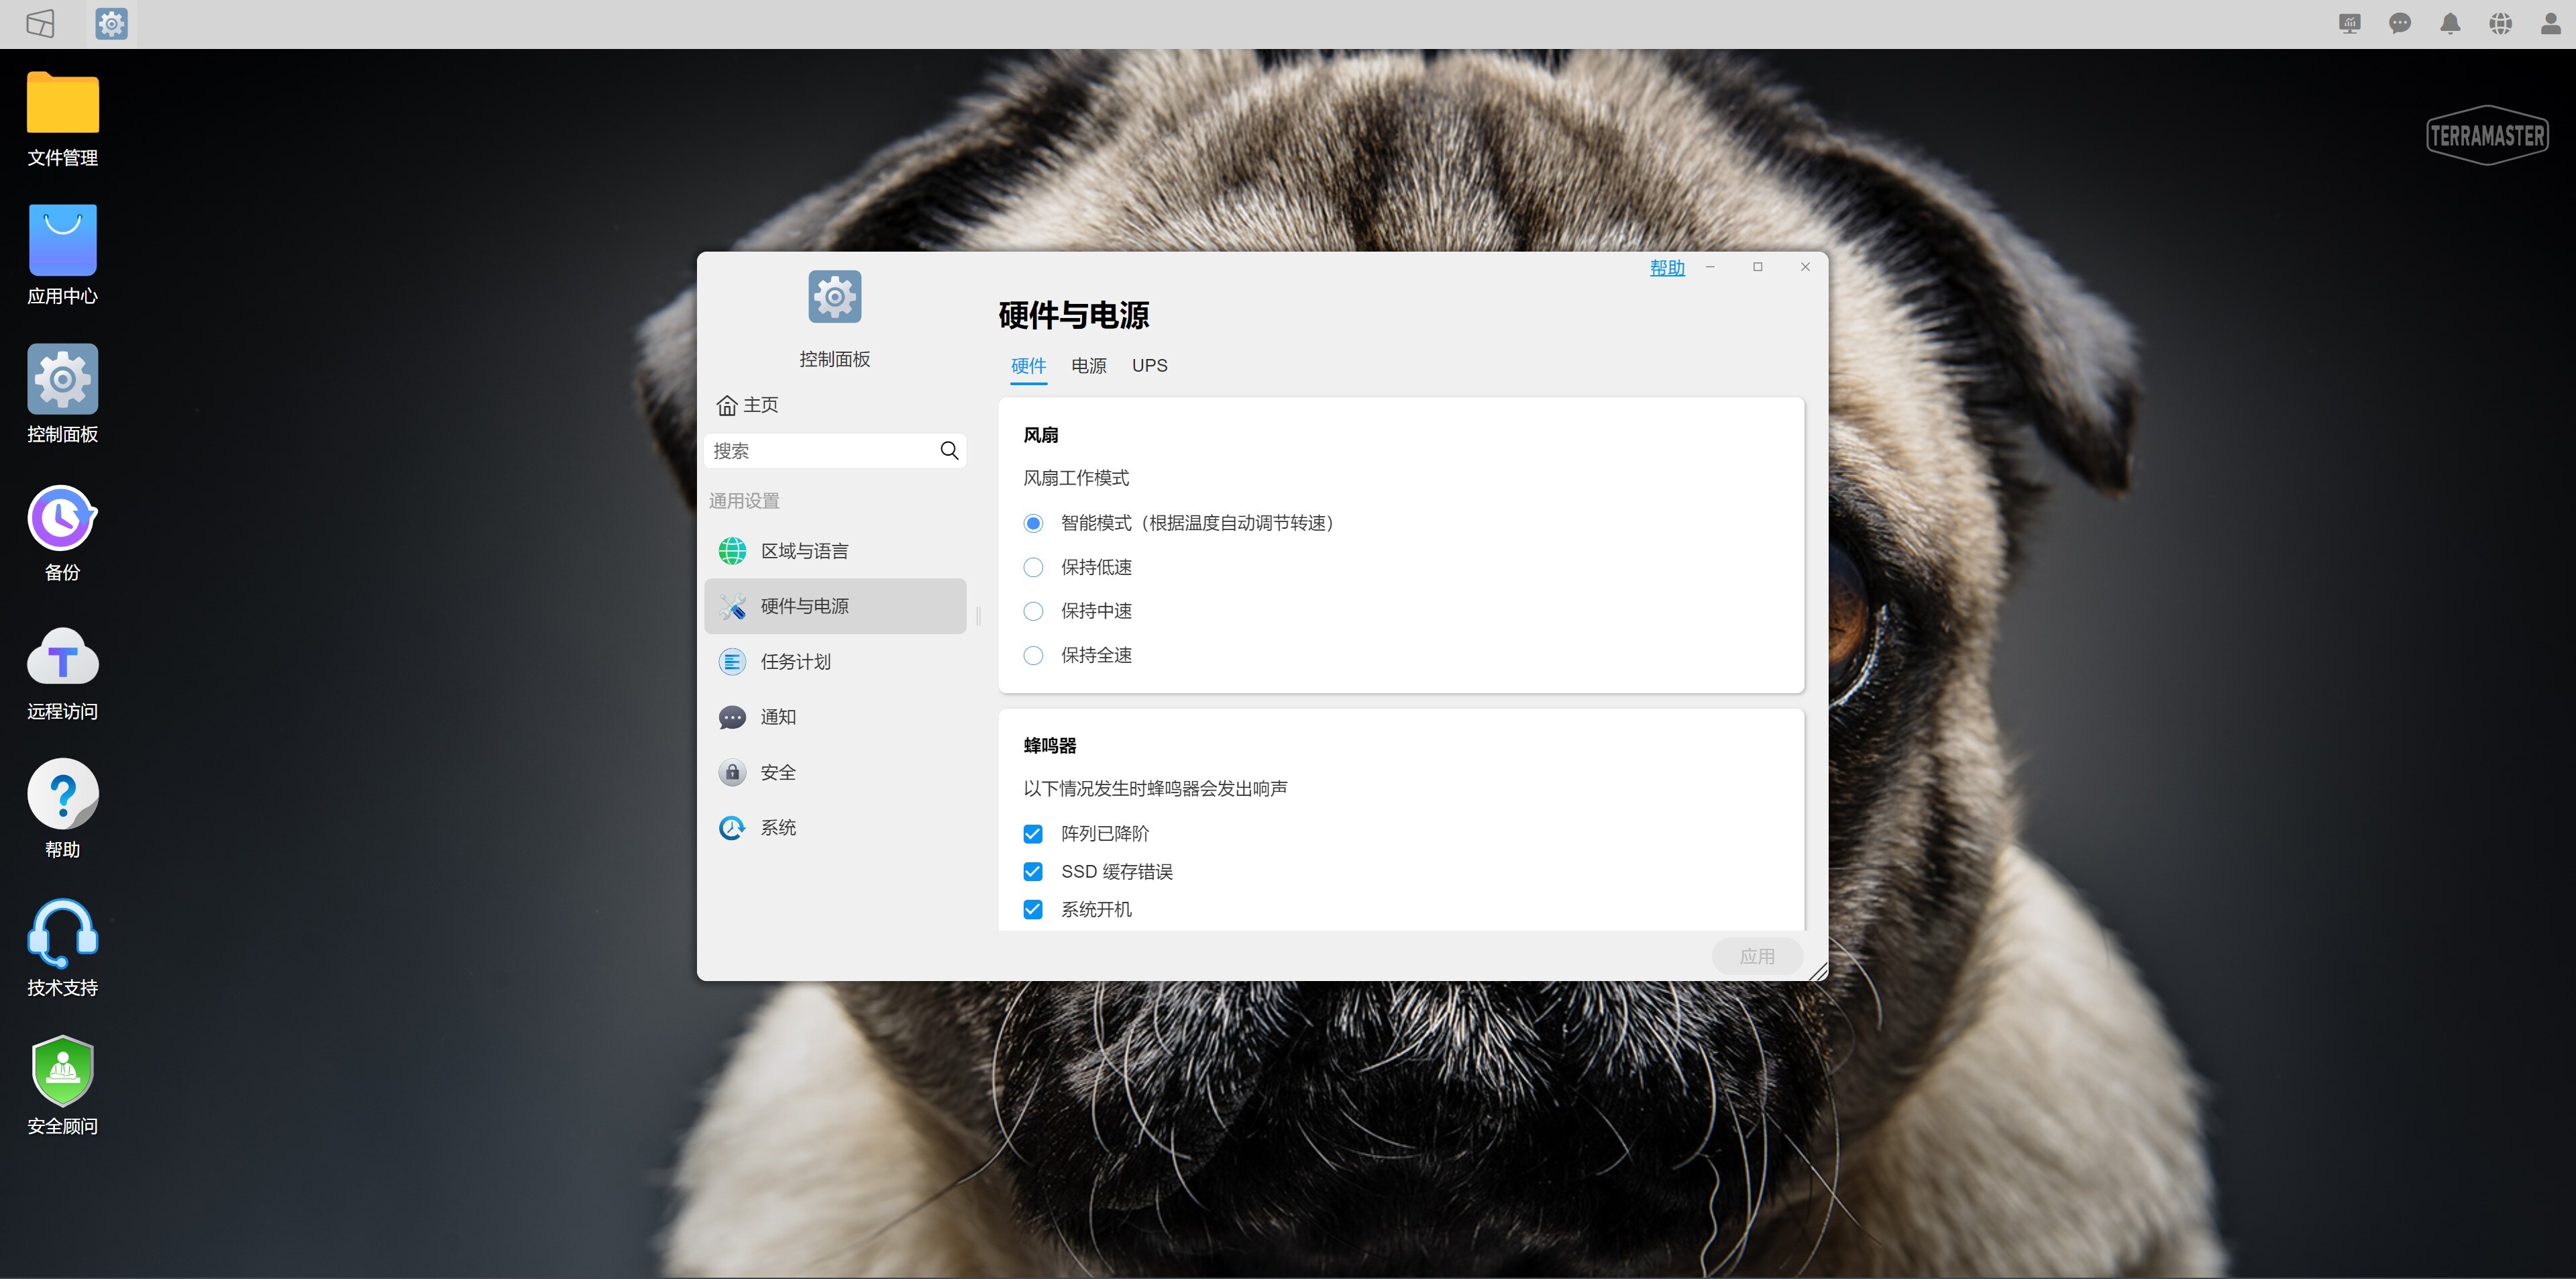Click the 帮助 link in window header
Screen dimensions: 2576x1279
pos(1666,268)
